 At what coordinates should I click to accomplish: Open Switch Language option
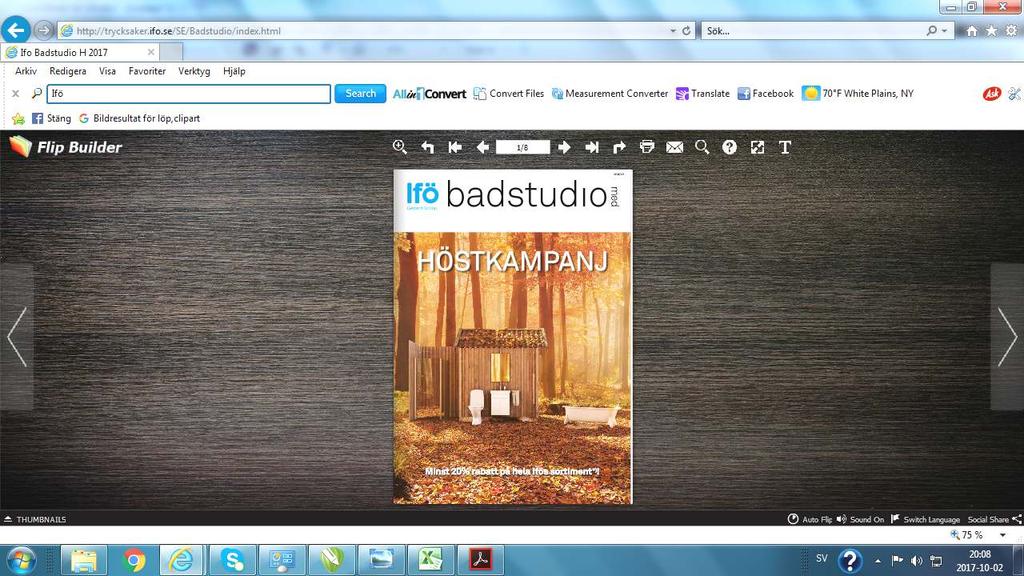925,519
